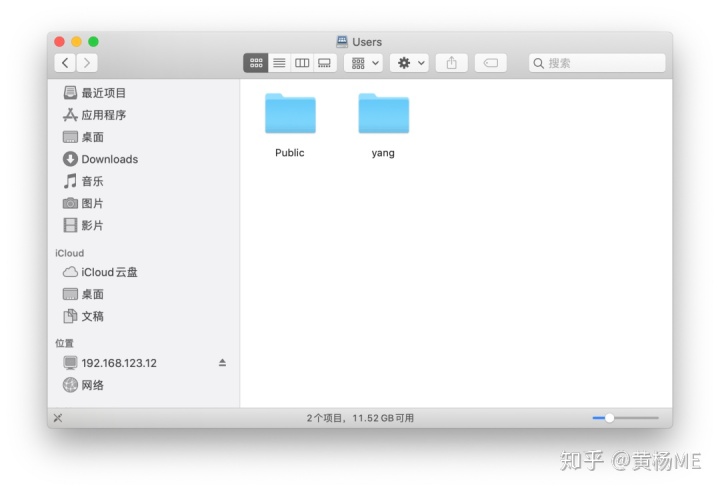Image resolution: width=720 pixels, height=491 pixels.
Task: Click the iCloud section header
Action: [x=70, y=253]
